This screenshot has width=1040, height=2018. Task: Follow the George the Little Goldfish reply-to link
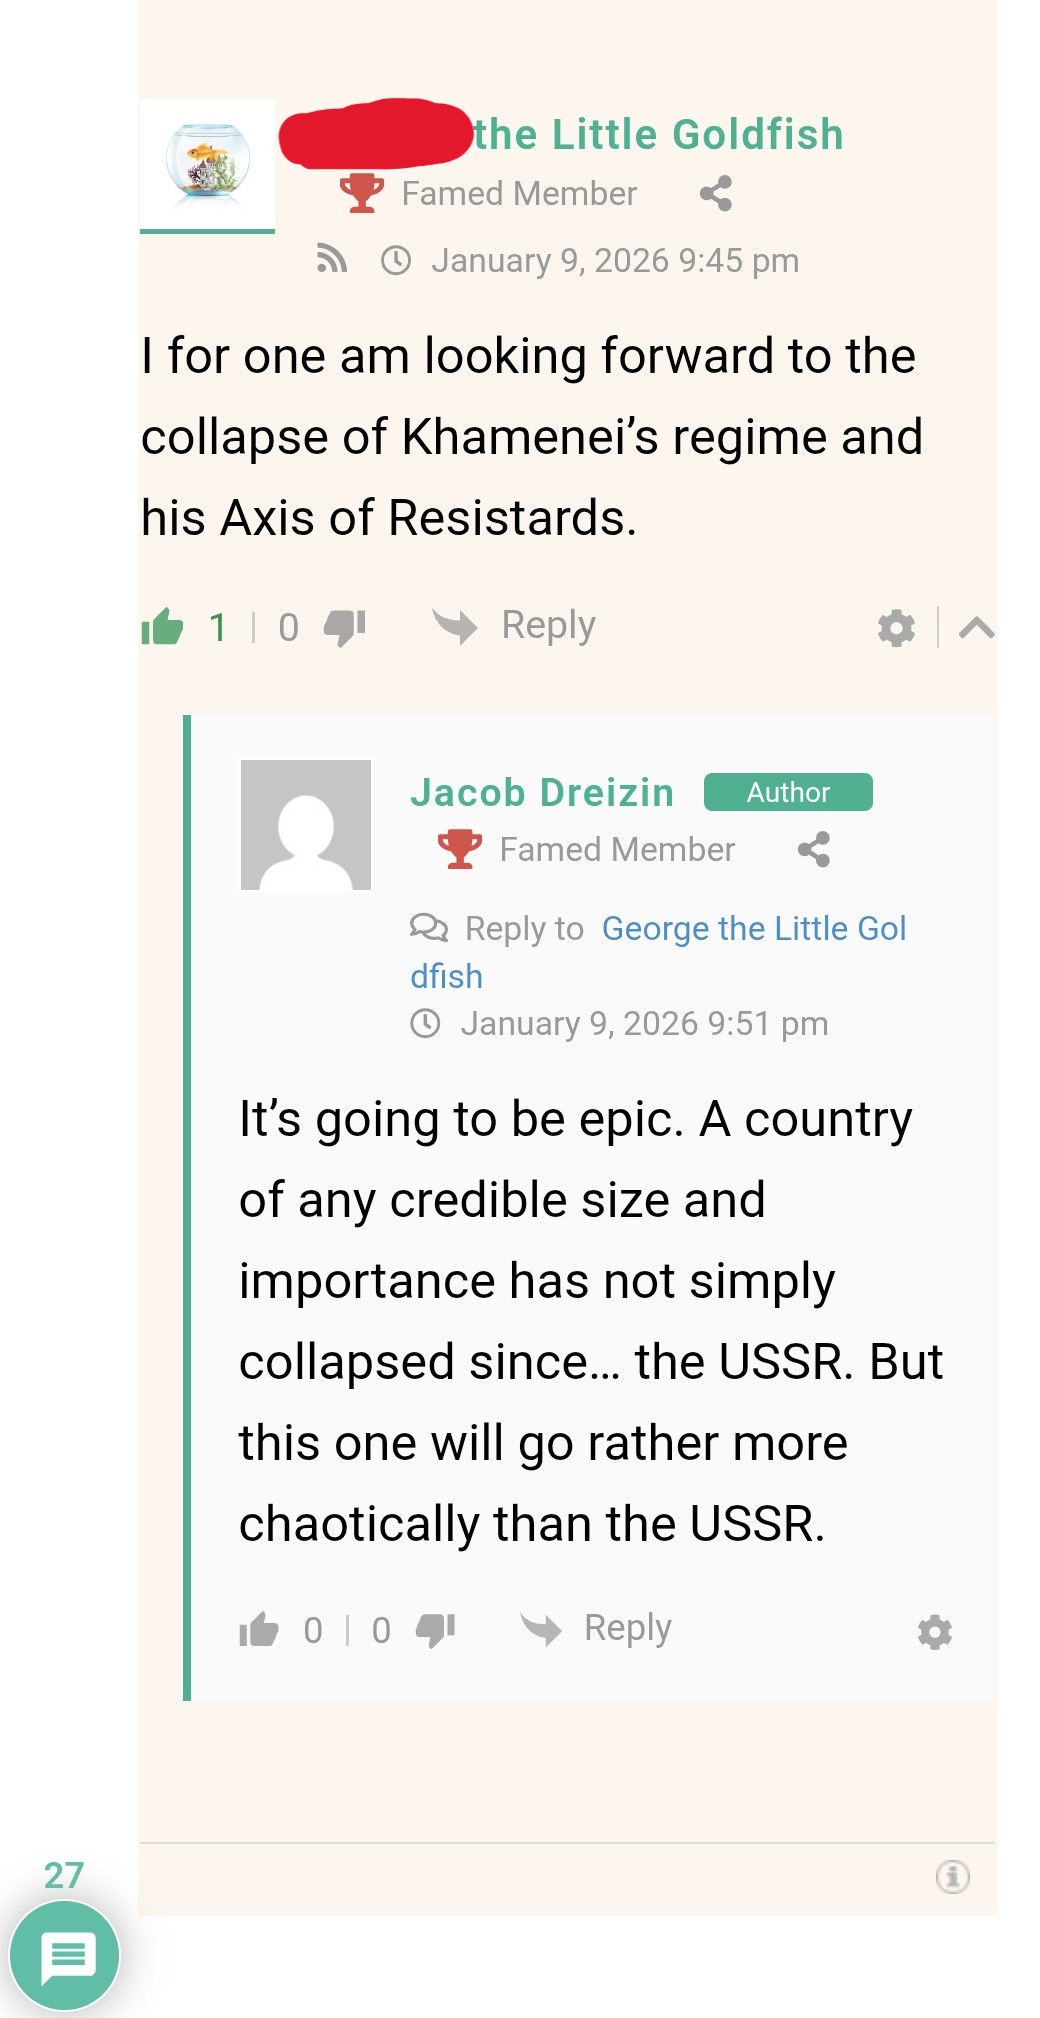pos(753,929)
